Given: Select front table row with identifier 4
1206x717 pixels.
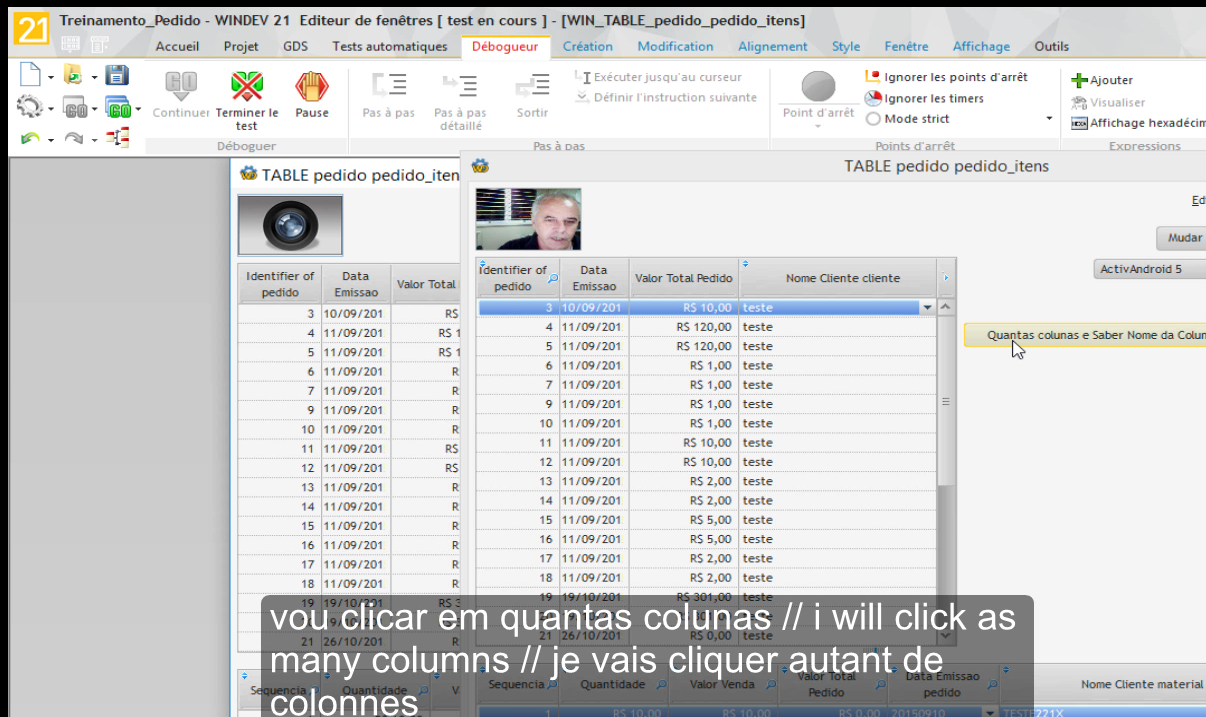Looking at the screenshot, I should click(x=707, y=327).
